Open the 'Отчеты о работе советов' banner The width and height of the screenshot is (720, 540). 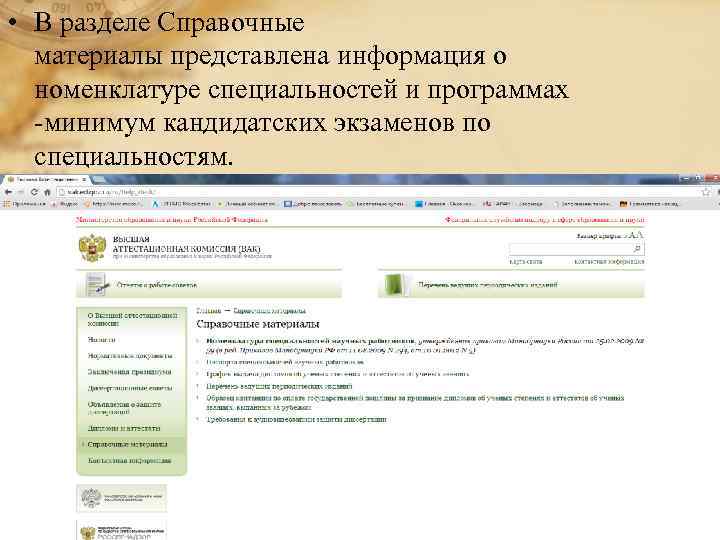209,285
